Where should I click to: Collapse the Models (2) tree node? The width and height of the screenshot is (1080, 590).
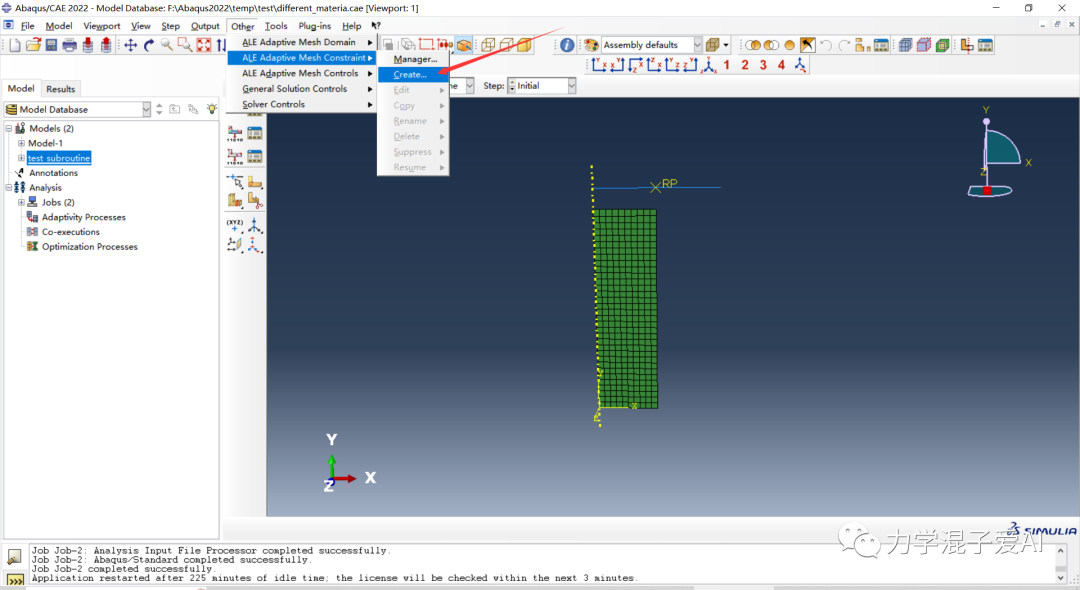9,128
